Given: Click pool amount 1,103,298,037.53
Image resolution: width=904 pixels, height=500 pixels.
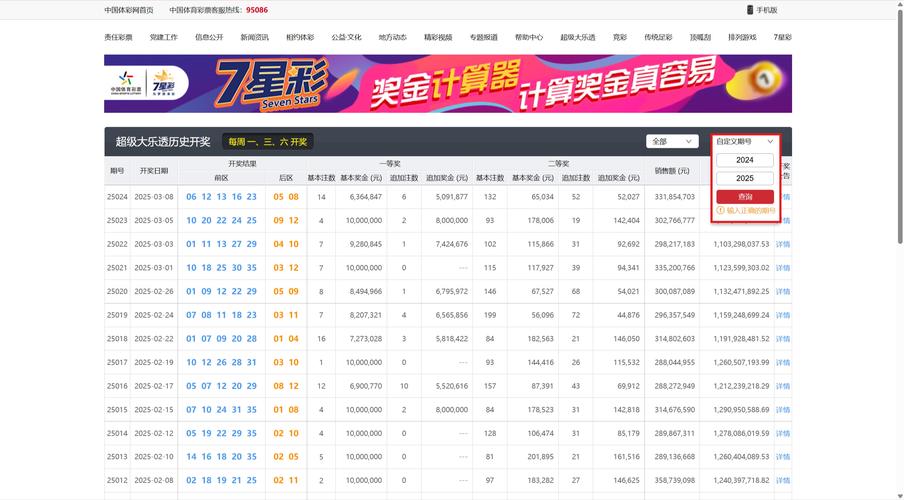Looking at the screenshot, I should [741, 244].
